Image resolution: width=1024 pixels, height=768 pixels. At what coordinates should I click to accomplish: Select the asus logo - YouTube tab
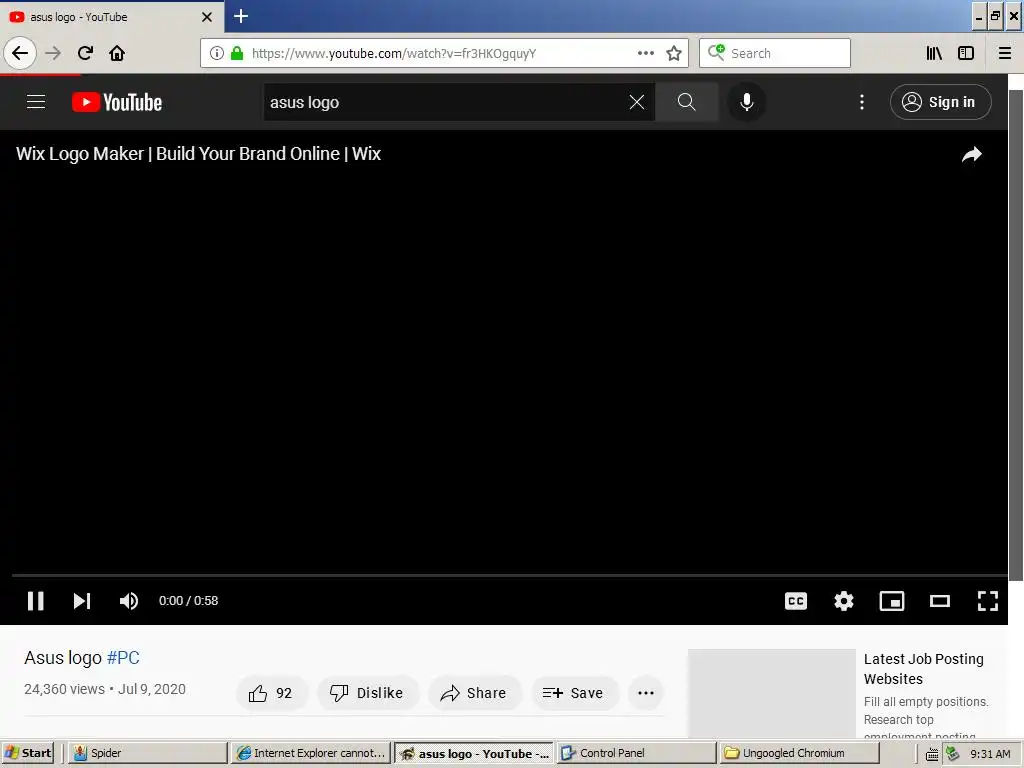(111, 17)
